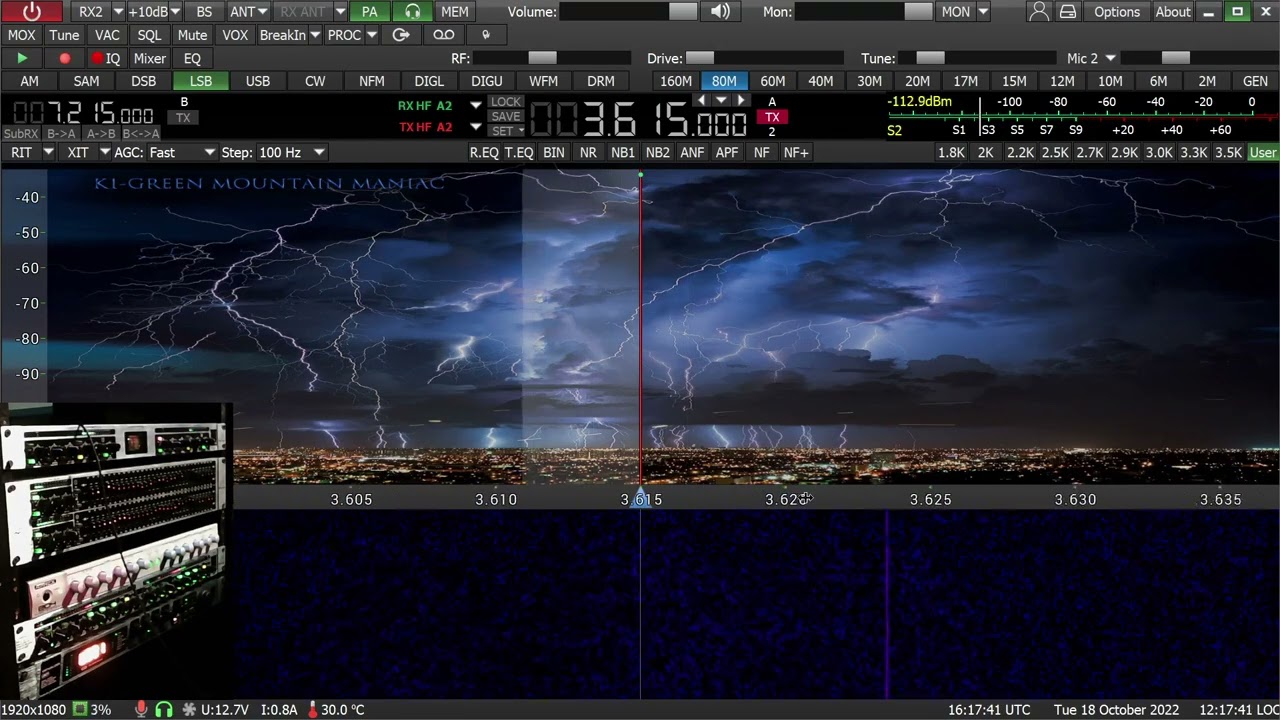Toggle Mute button
The height and width of the screenshot is (720, 1280).
coord(192,35)
